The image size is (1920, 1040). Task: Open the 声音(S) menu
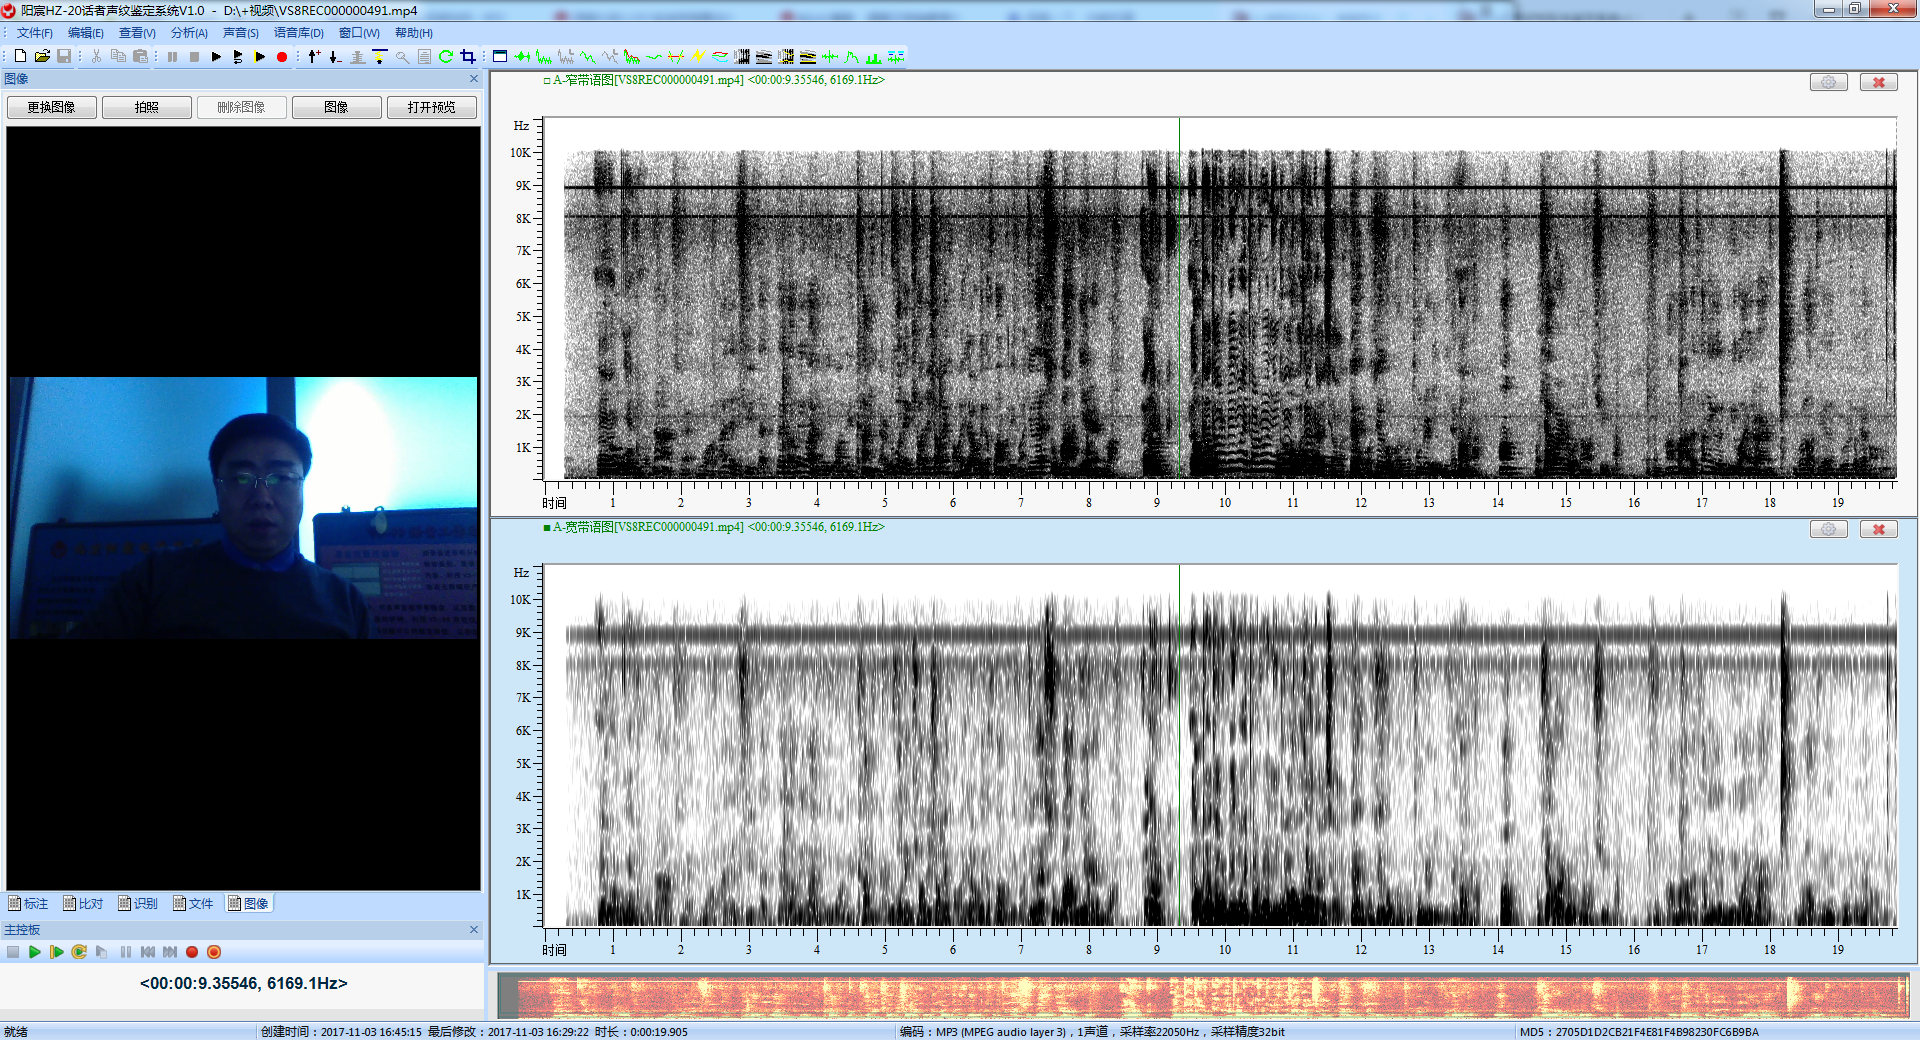click(x=240, y=33)
